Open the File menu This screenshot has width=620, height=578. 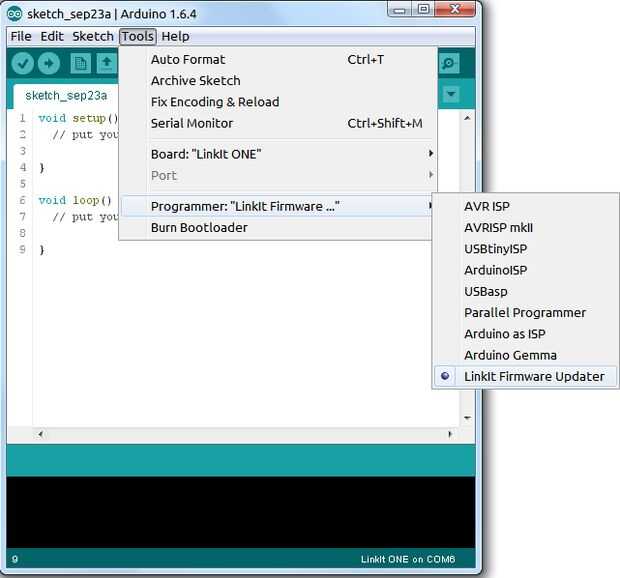(x=21, y=36)
